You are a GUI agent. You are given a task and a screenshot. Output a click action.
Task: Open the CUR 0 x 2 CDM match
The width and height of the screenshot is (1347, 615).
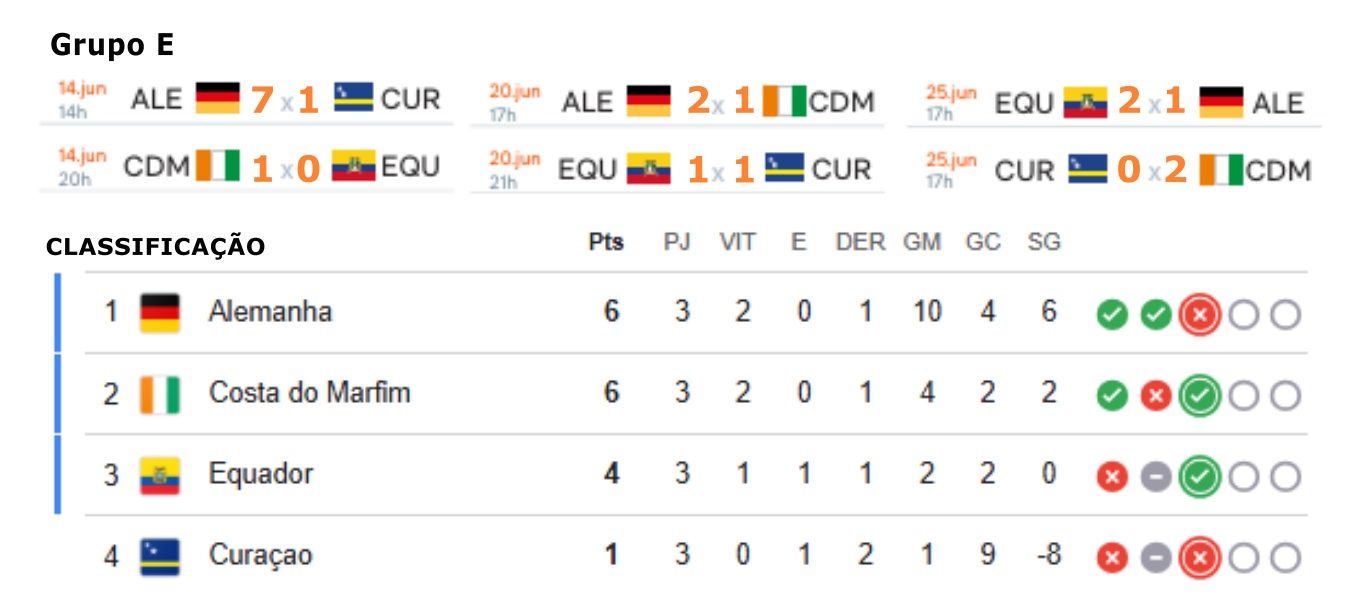point(1114,169)
